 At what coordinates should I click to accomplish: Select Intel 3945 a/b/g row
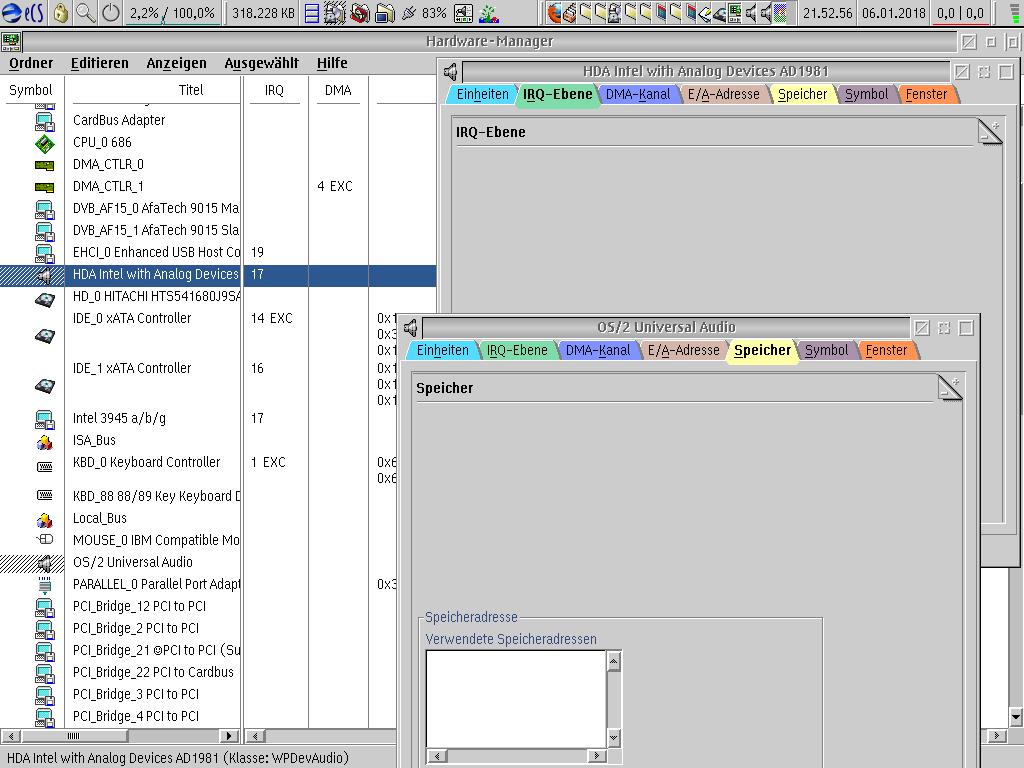pyautogui.click(x=119, y=419)
